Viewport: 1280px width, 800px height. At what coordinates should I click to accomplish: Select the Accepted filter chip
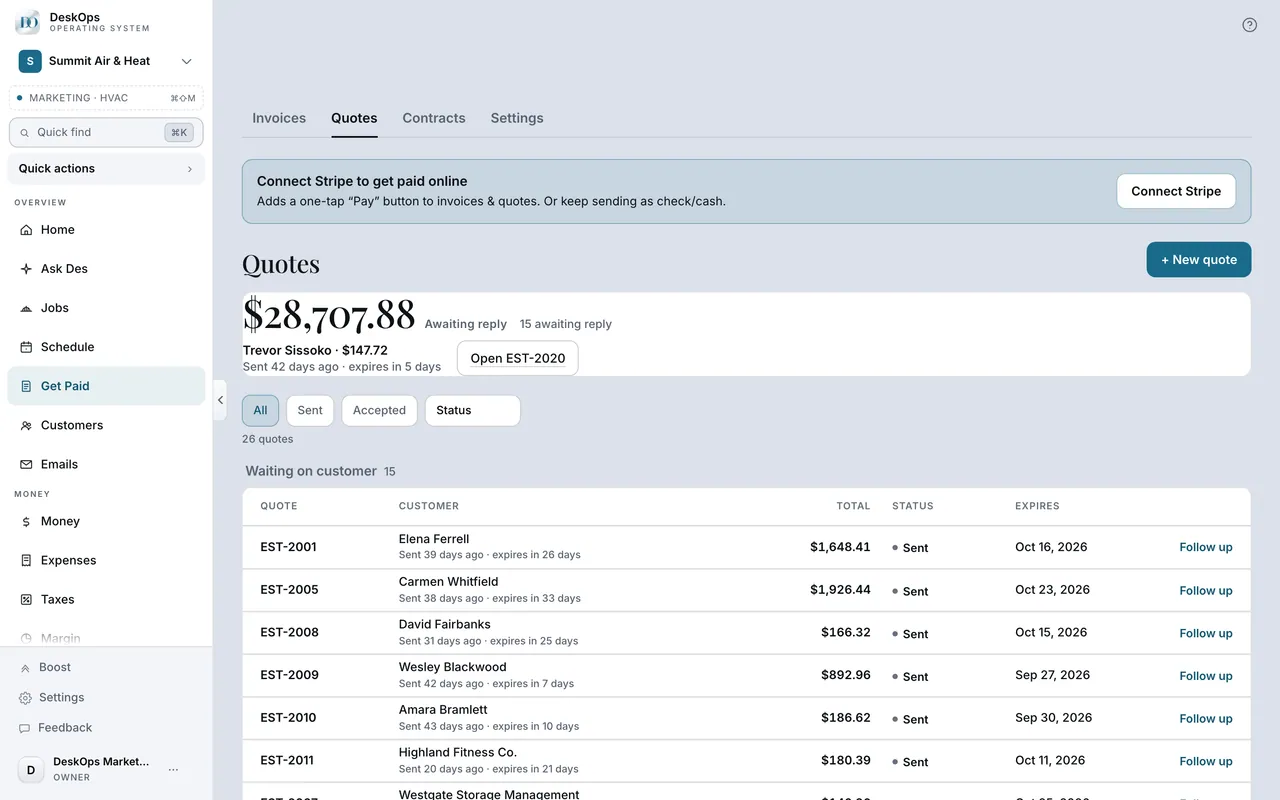379,410
